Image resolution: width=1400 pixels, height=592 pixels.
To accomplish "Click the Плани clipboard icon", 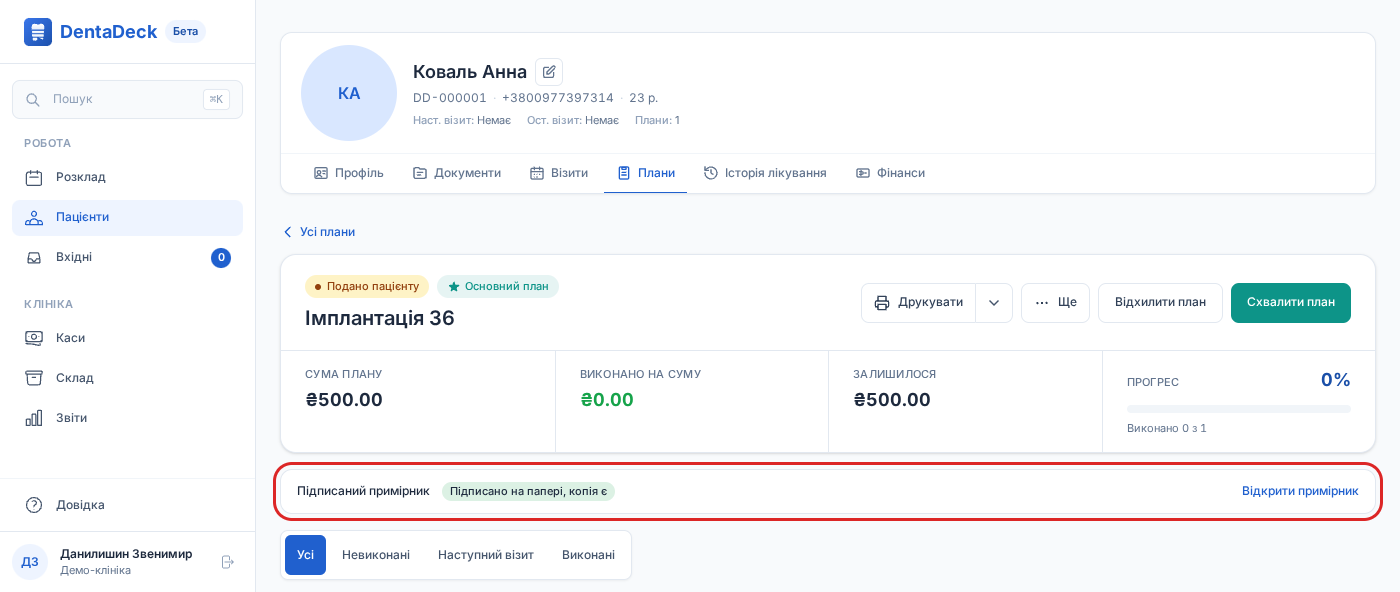I will click(x=624, y=173).
